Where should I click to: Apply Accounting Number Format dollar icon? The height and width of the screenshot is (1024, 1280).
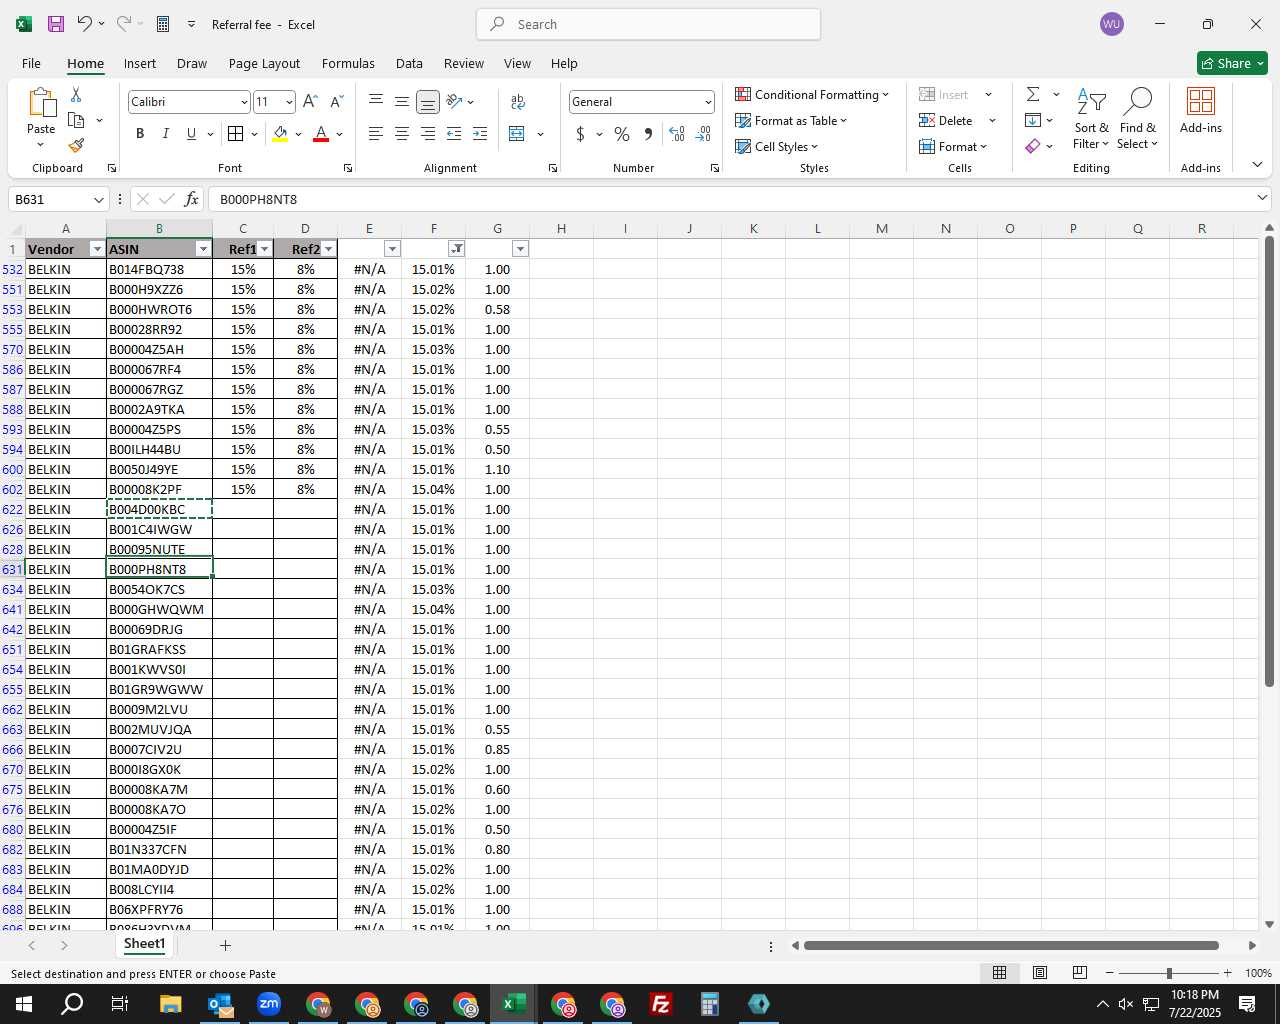click(580, 134)
